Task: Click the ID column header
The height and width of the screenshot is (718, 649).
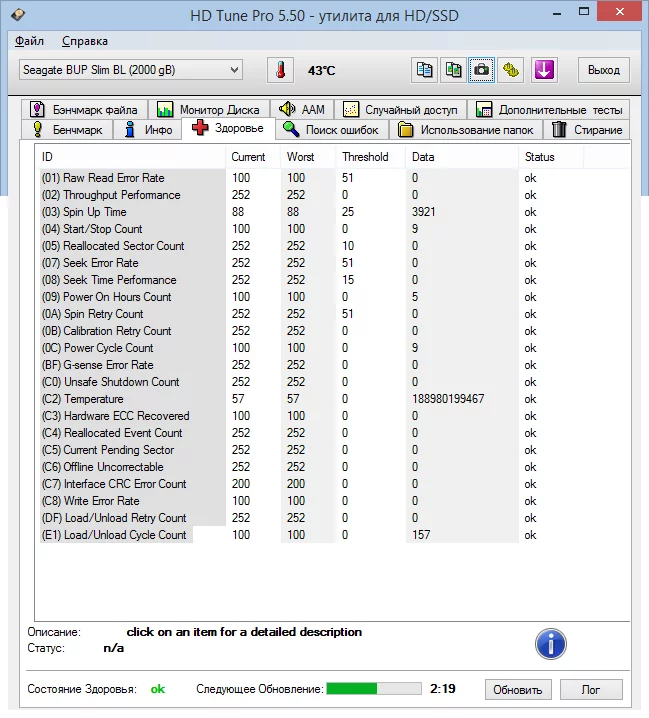Action: pos(130,157)
